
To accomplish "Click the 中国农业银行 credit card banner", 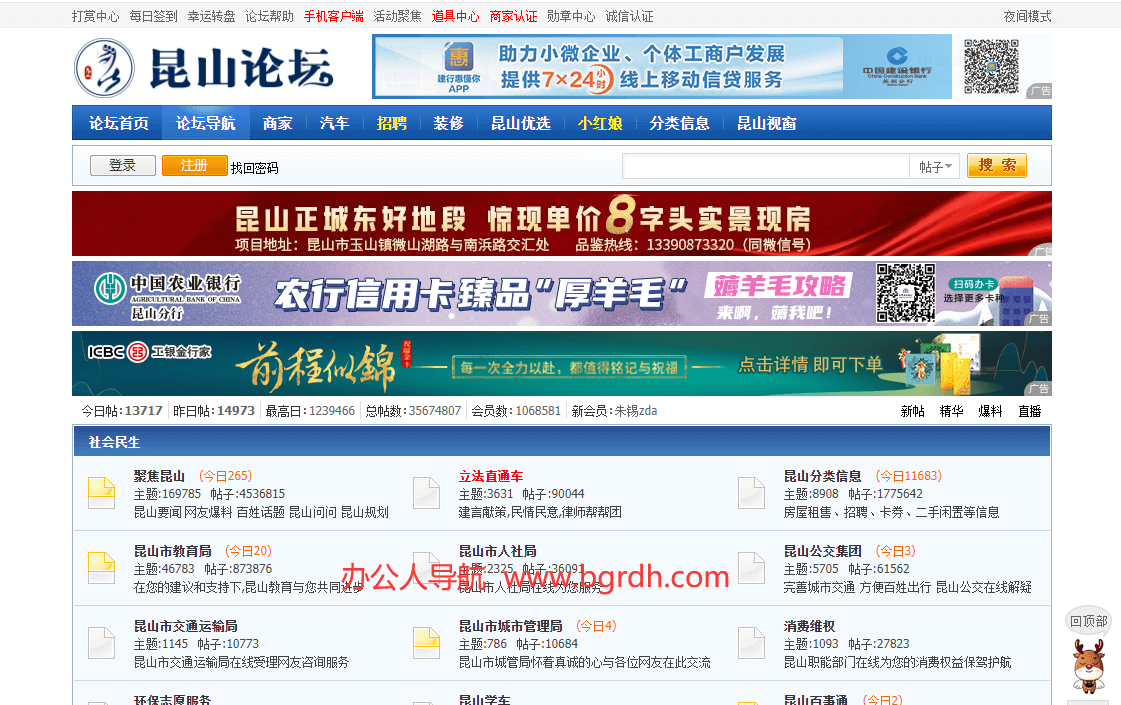I will (562, 293).
